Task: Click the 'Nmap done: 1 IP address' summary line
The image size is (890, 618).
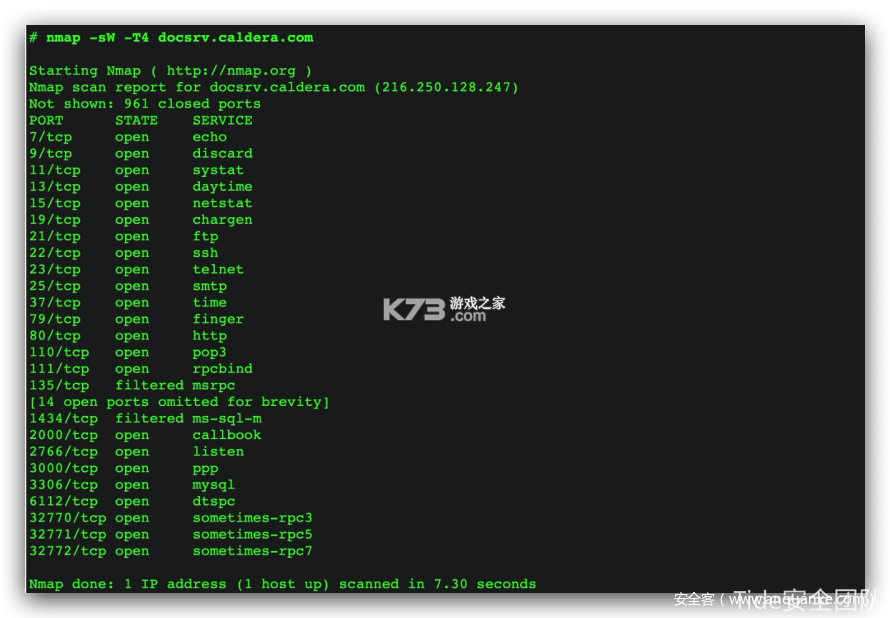Action: pyautogui.click(x=283, y=584)
